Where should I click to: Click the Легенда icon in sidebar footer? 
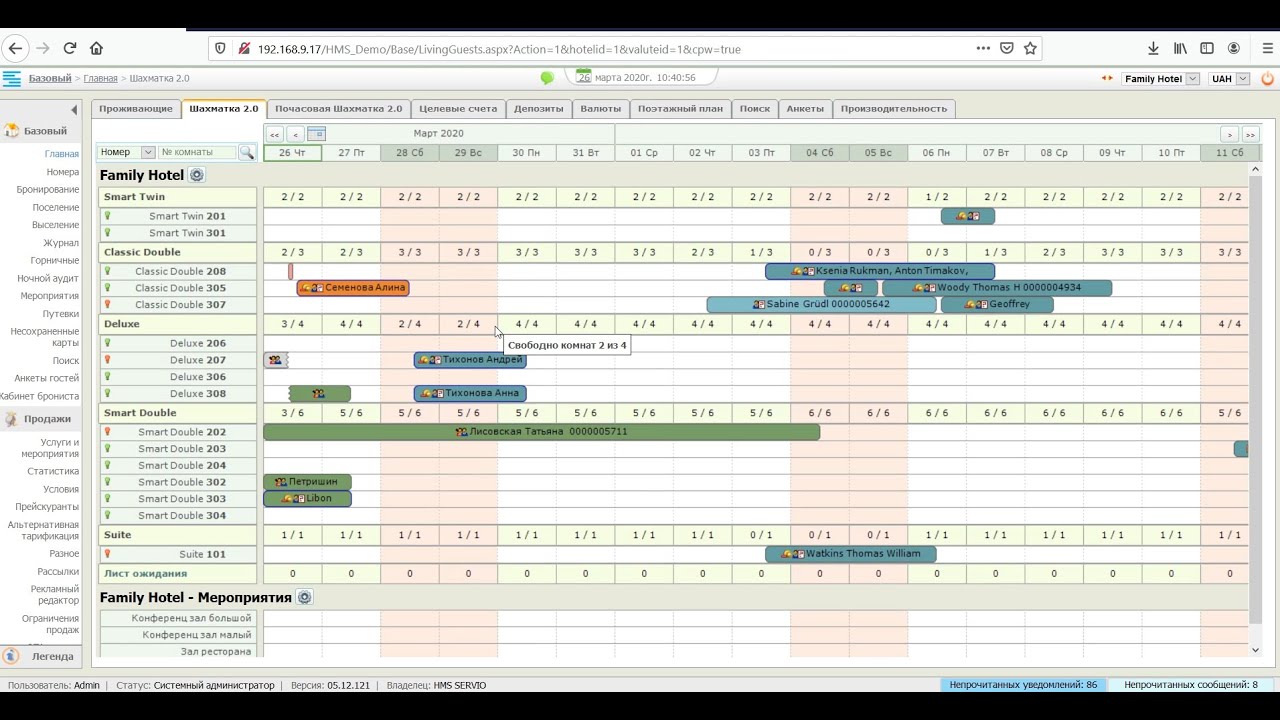(x=11, y=656)
